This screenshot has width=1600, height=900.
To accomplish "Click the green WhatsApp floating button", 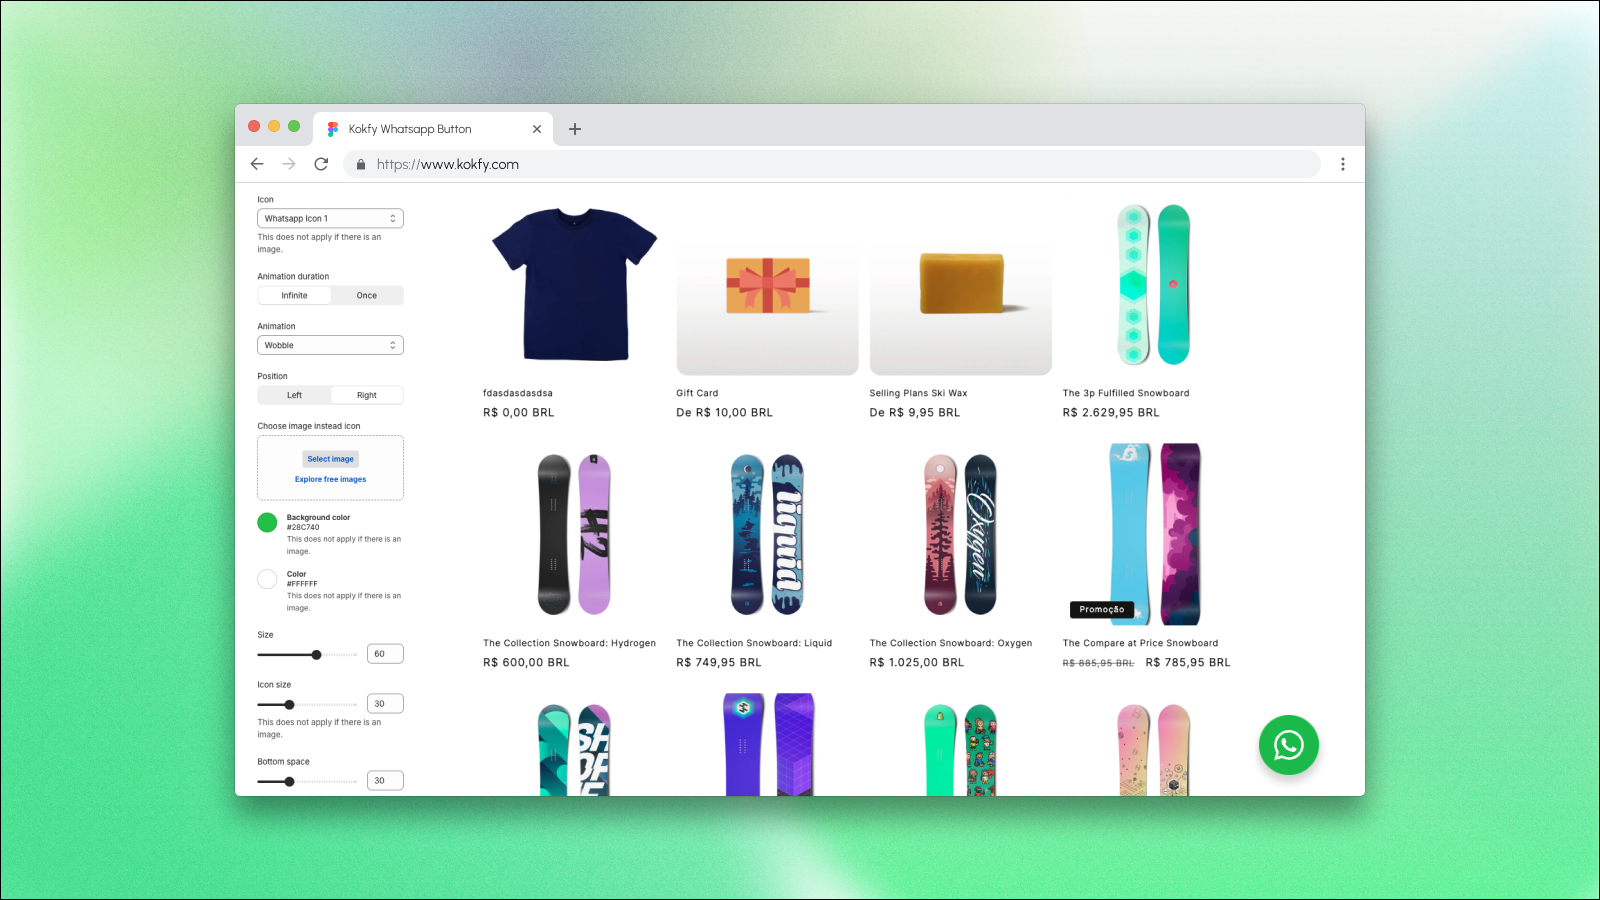I will [1289, 745].
